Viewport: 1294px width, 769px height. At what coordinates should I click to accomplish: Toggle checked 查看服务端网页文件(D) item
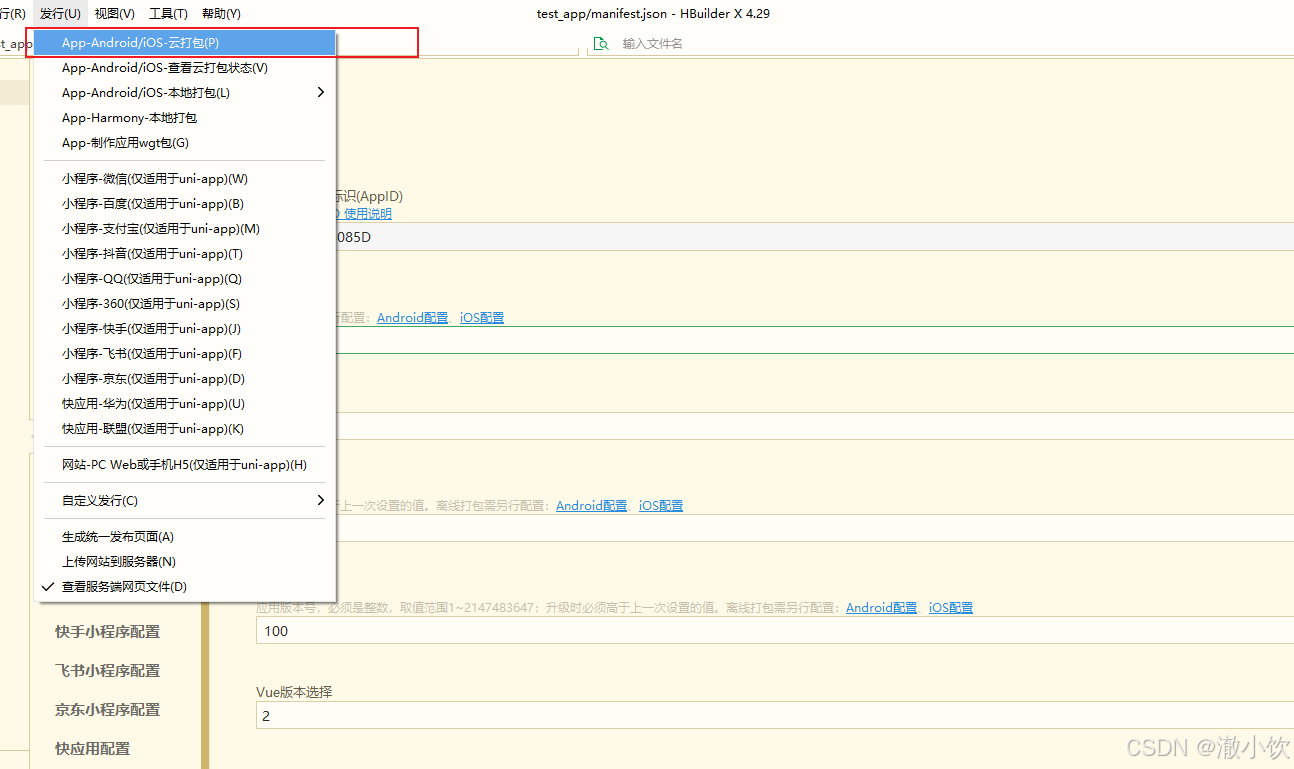coord(185,587)
